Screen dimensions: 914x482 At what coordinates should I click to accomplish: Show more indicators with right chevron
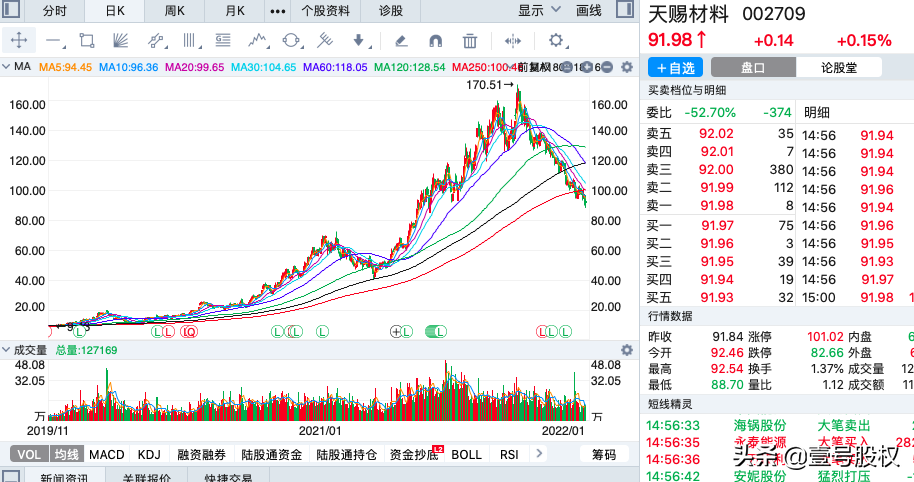point(539,453)
